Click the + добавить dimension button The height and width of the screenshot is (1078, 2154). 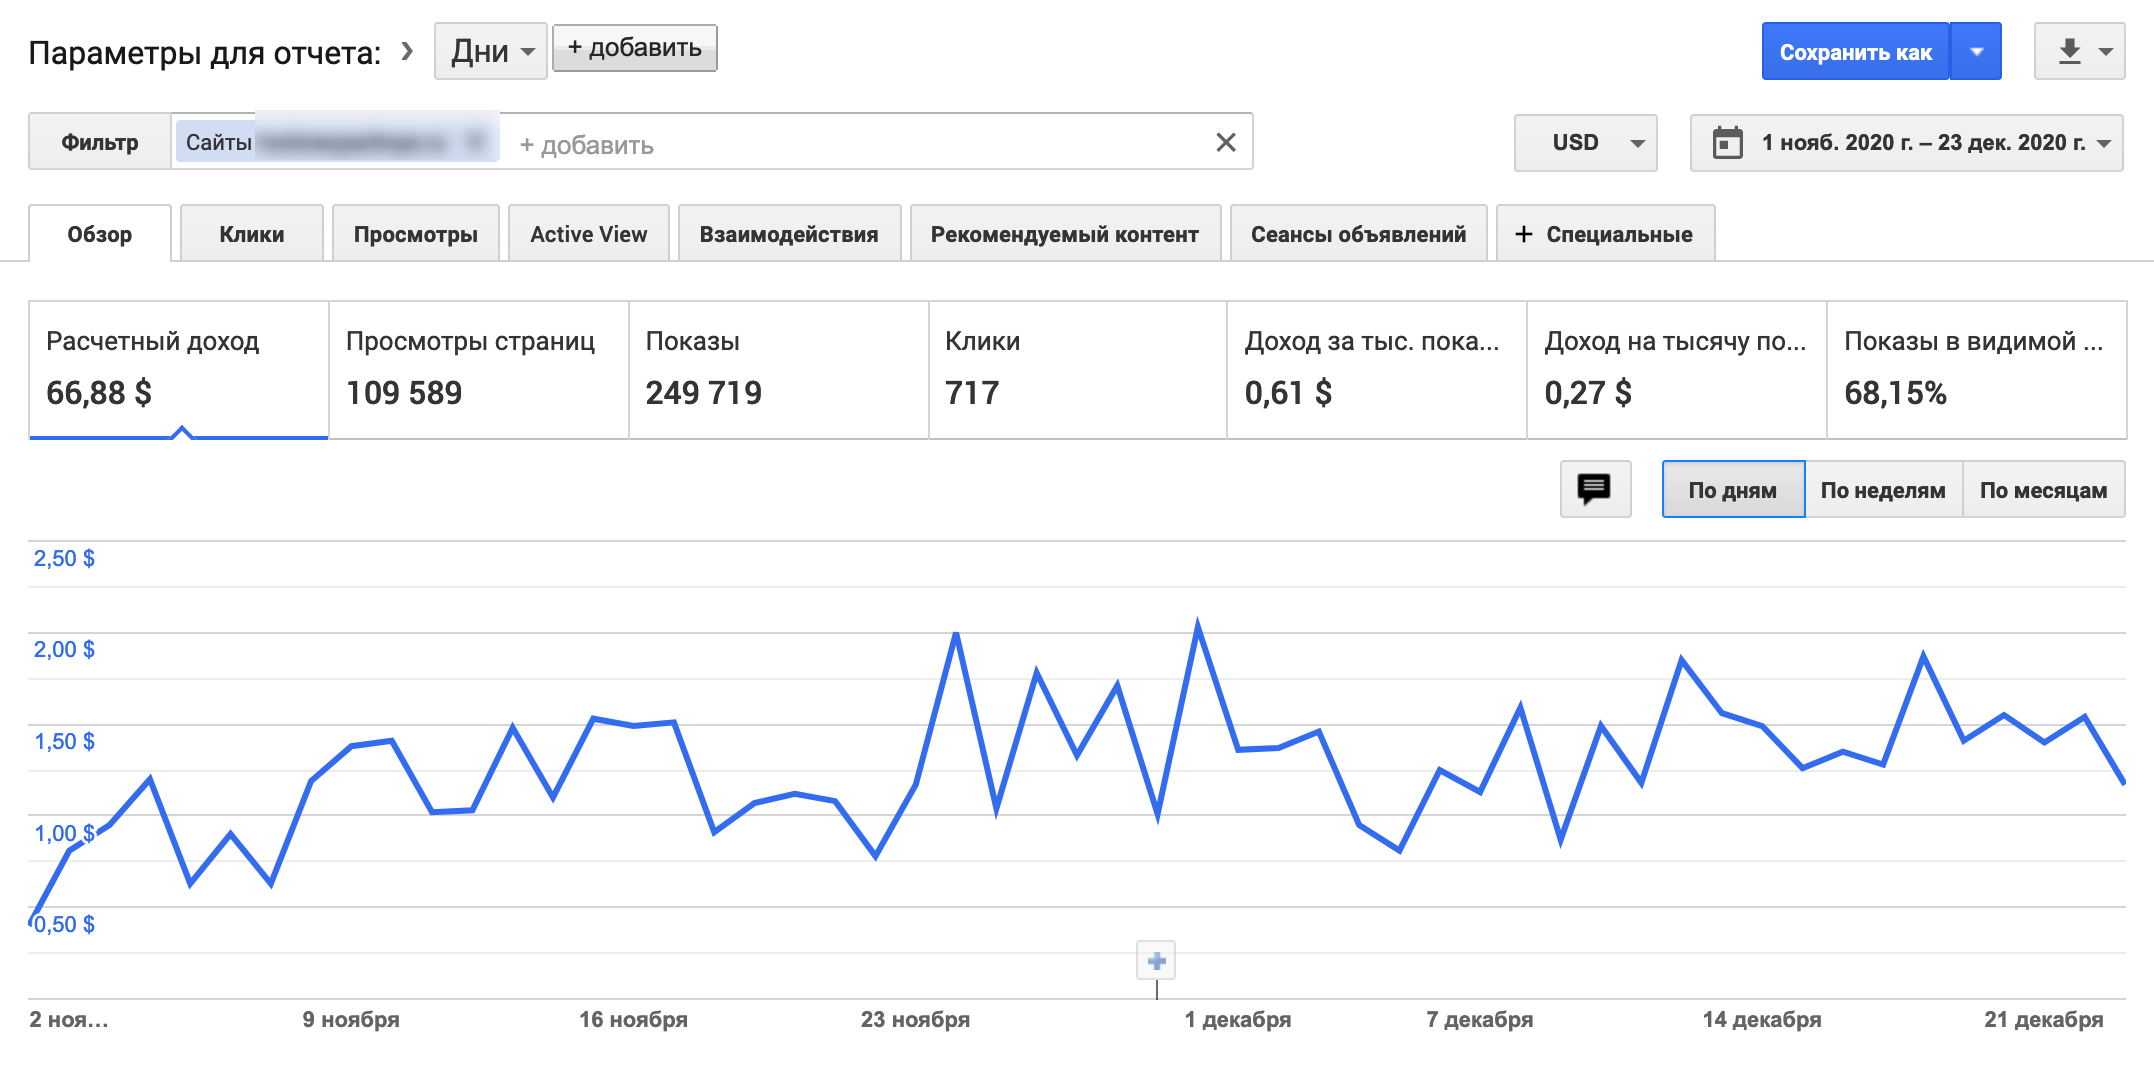pyautogui.click(x=634, y=48)
